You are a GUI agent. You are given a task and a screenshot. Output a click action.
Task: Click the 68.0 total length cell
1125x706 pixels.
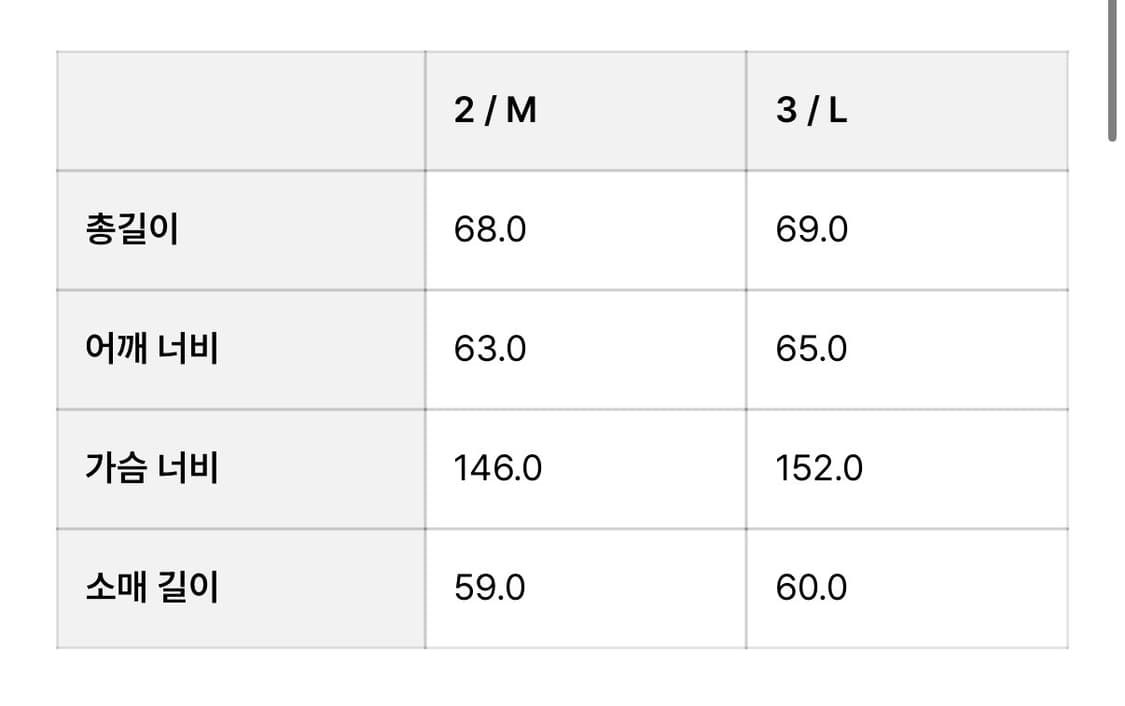click(x=490, y=230)
